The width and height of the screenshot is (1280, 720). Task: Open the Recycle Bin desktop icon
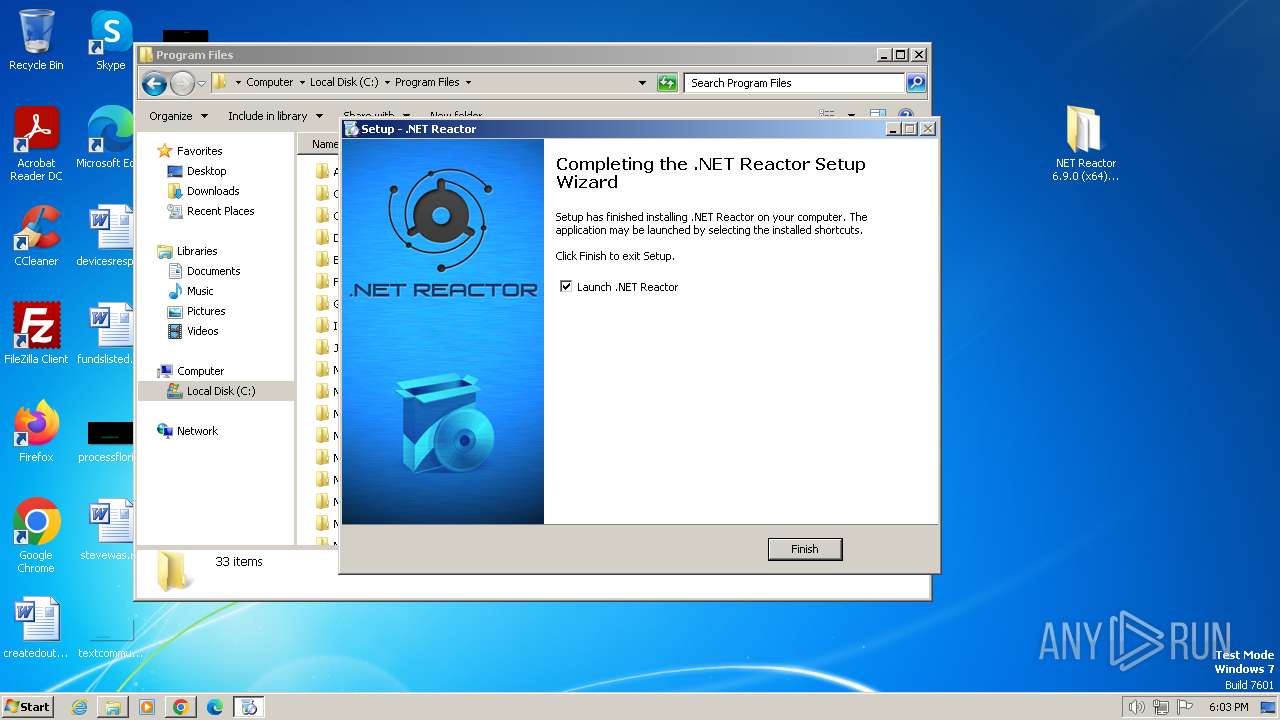pos(36,40)
